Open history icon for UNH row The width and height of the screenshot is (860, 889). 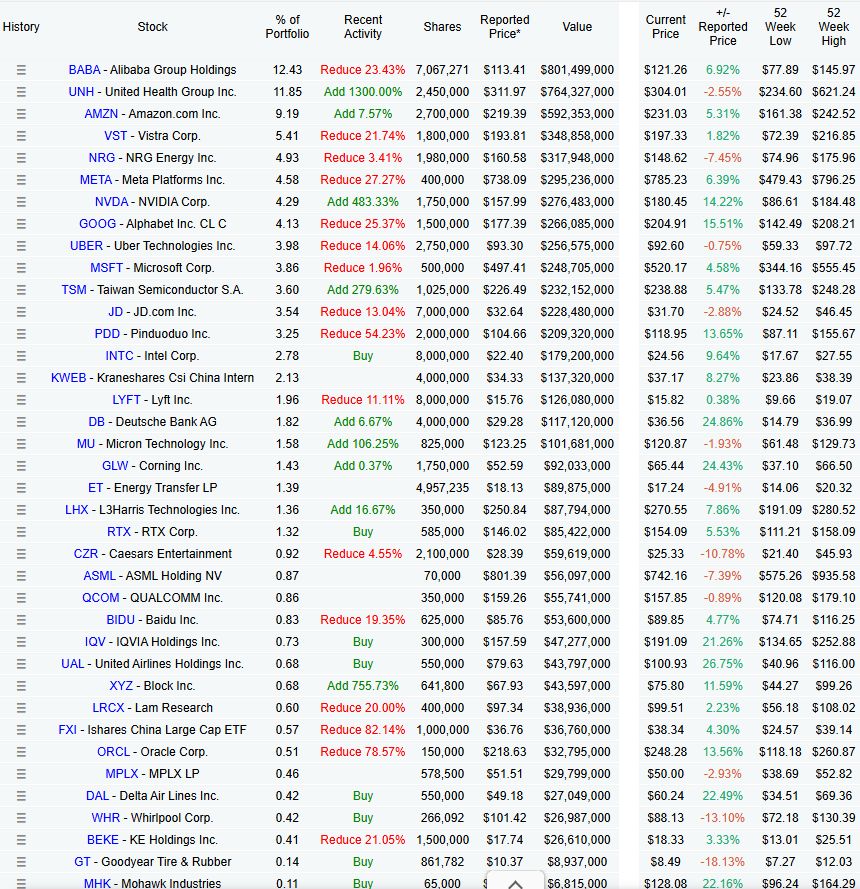click(x=22, y=92)
